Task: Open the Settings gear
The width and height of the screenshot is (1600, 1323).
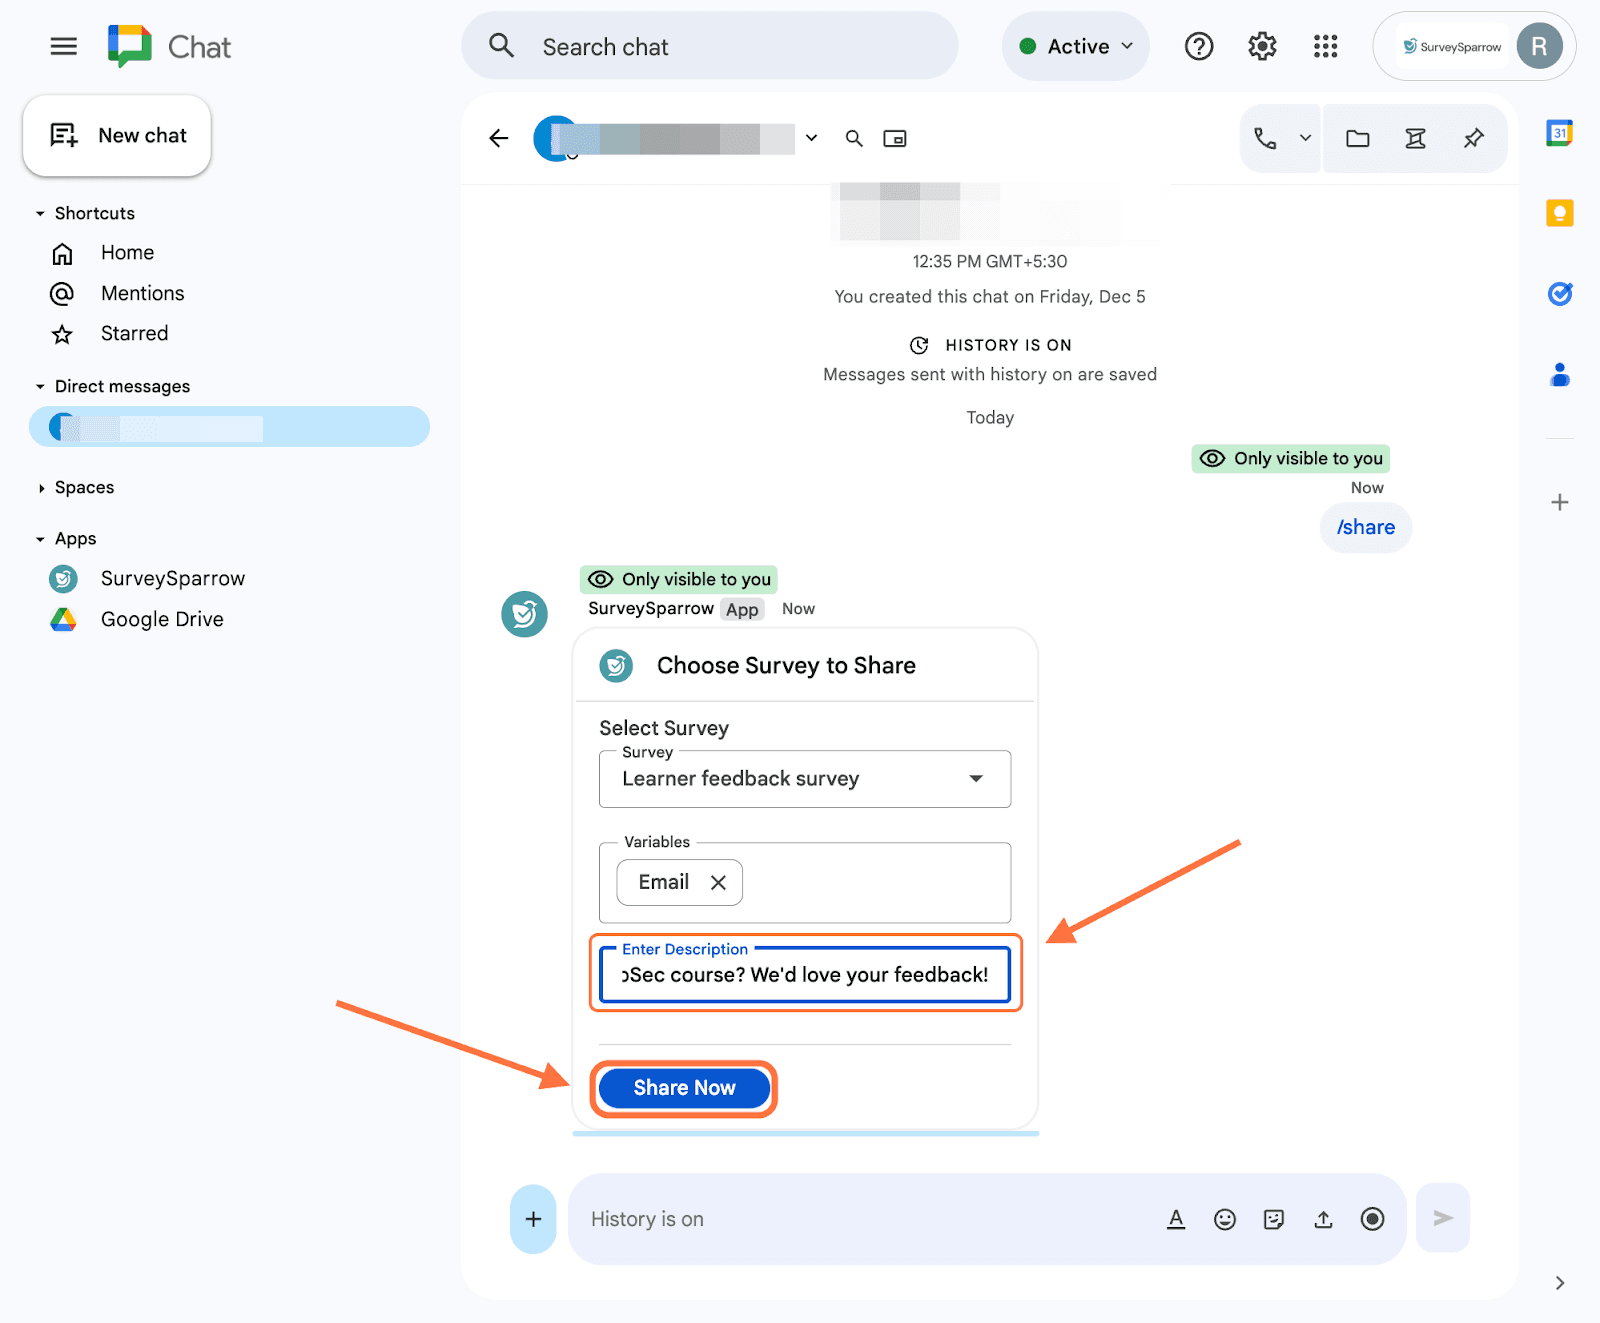Action: pos(1262,47)
